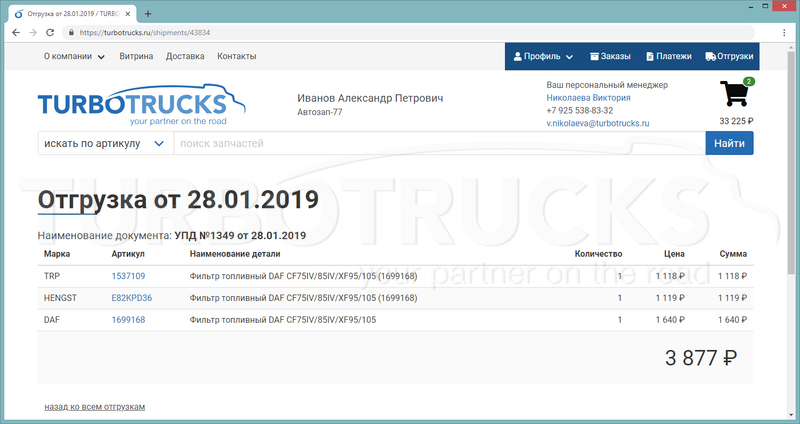Open manager Николаева Виктория link
This screenshot has width=800, height=424.
click(x=588, y=97)
